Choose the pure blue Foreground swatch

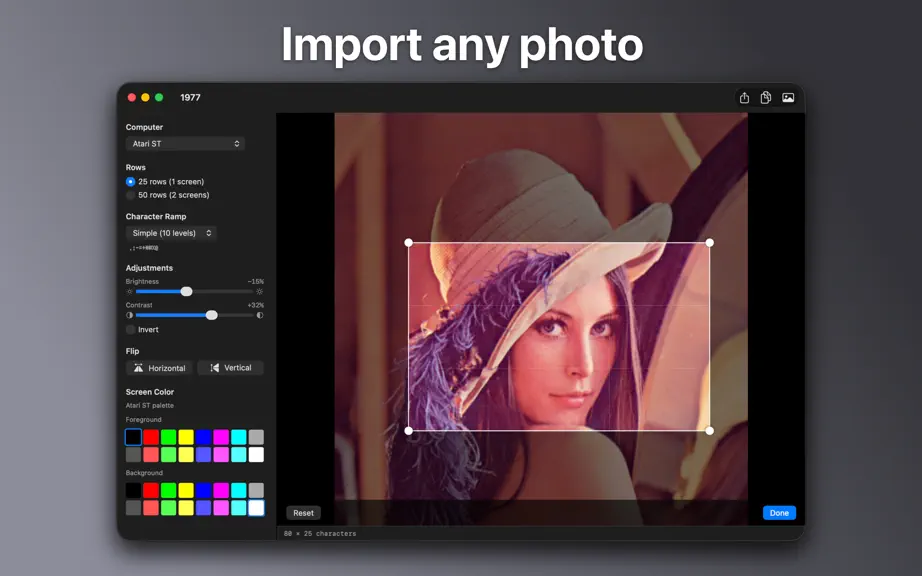pyautogui.click(x=203, y=437)
